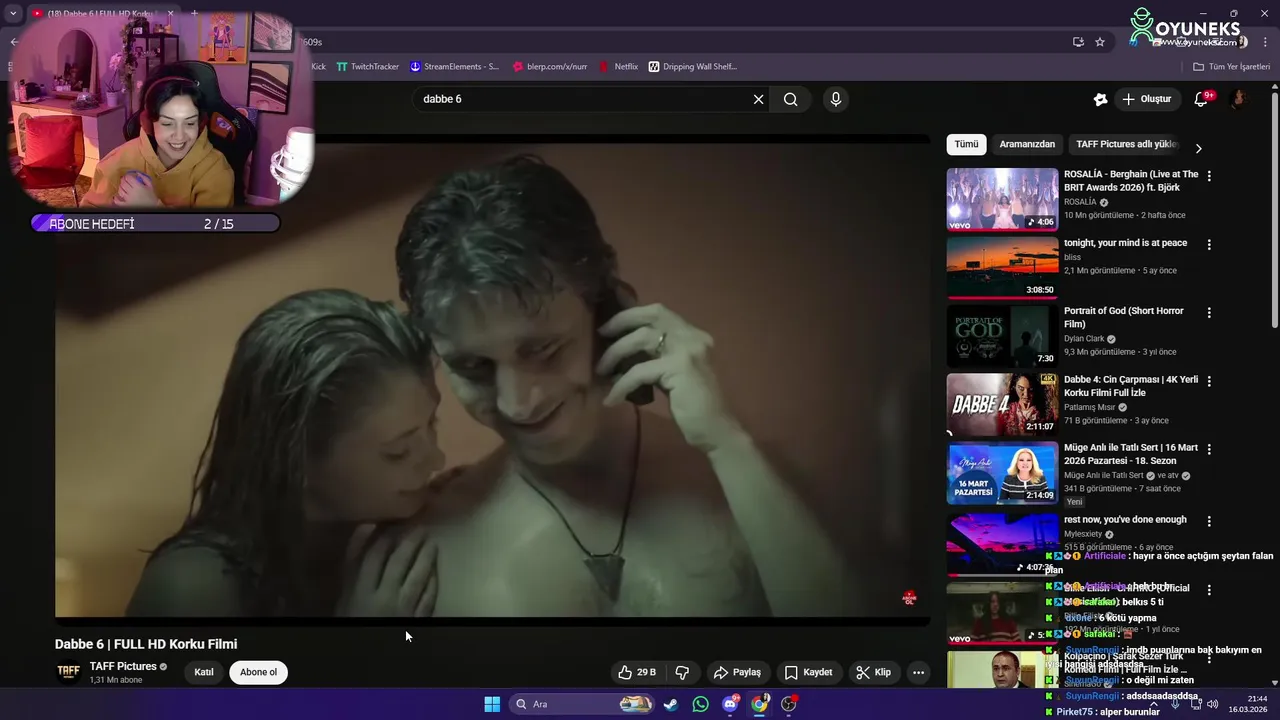Open the Dripping Wall Shelf bookmark
Image resolution: width=1280 pixels, height=720 pixels.
(x=693, y=66)
